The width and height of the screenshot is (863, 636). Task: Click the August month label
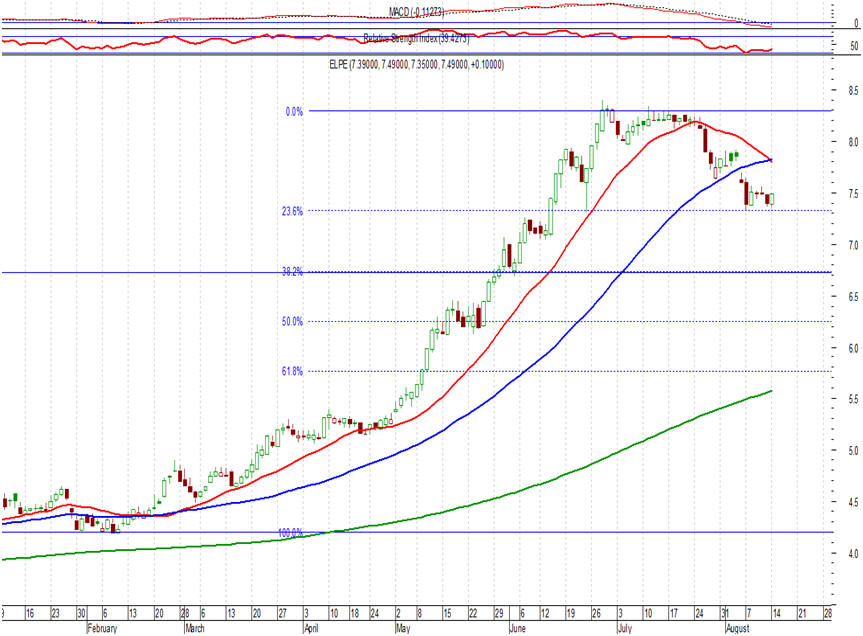pos(737,628)
